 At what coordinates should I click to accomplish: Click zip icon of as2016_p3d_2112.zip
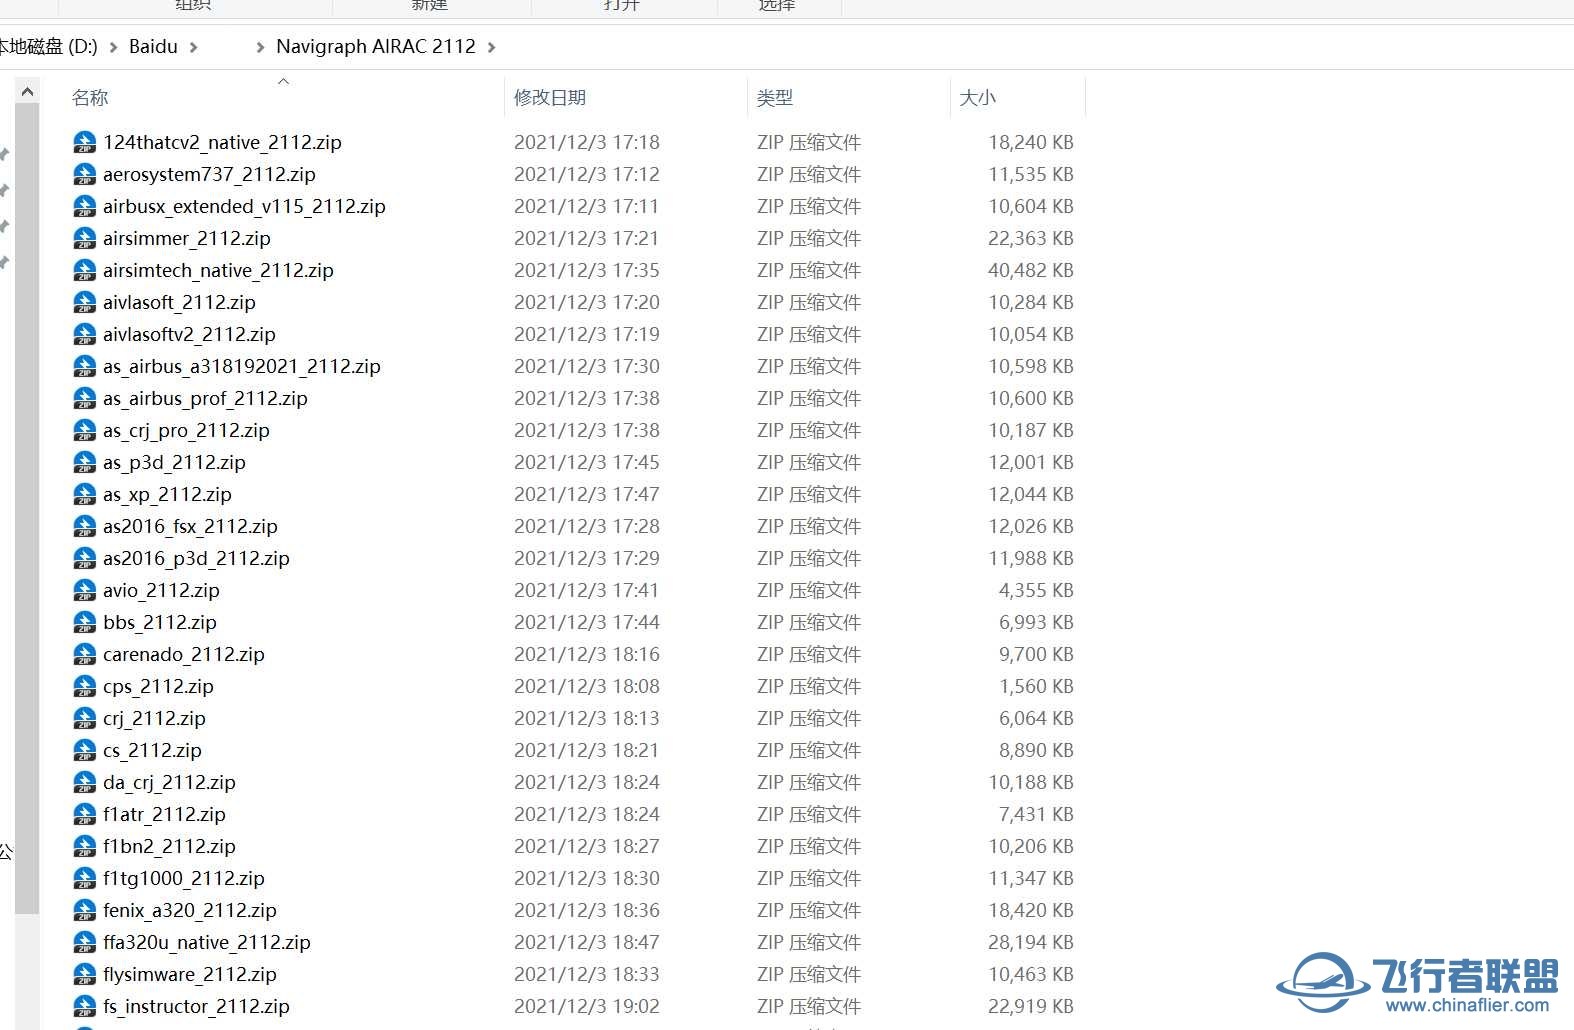(x=85, y=558)
